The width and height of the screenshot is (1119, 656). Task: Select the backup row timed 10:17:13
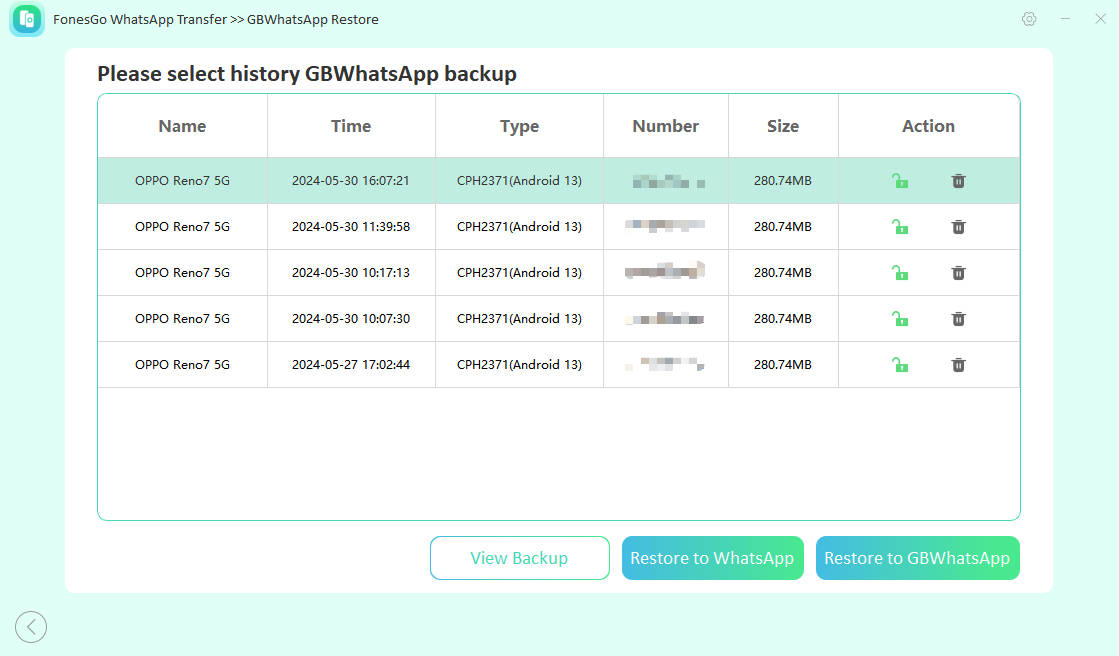[350, 273]
